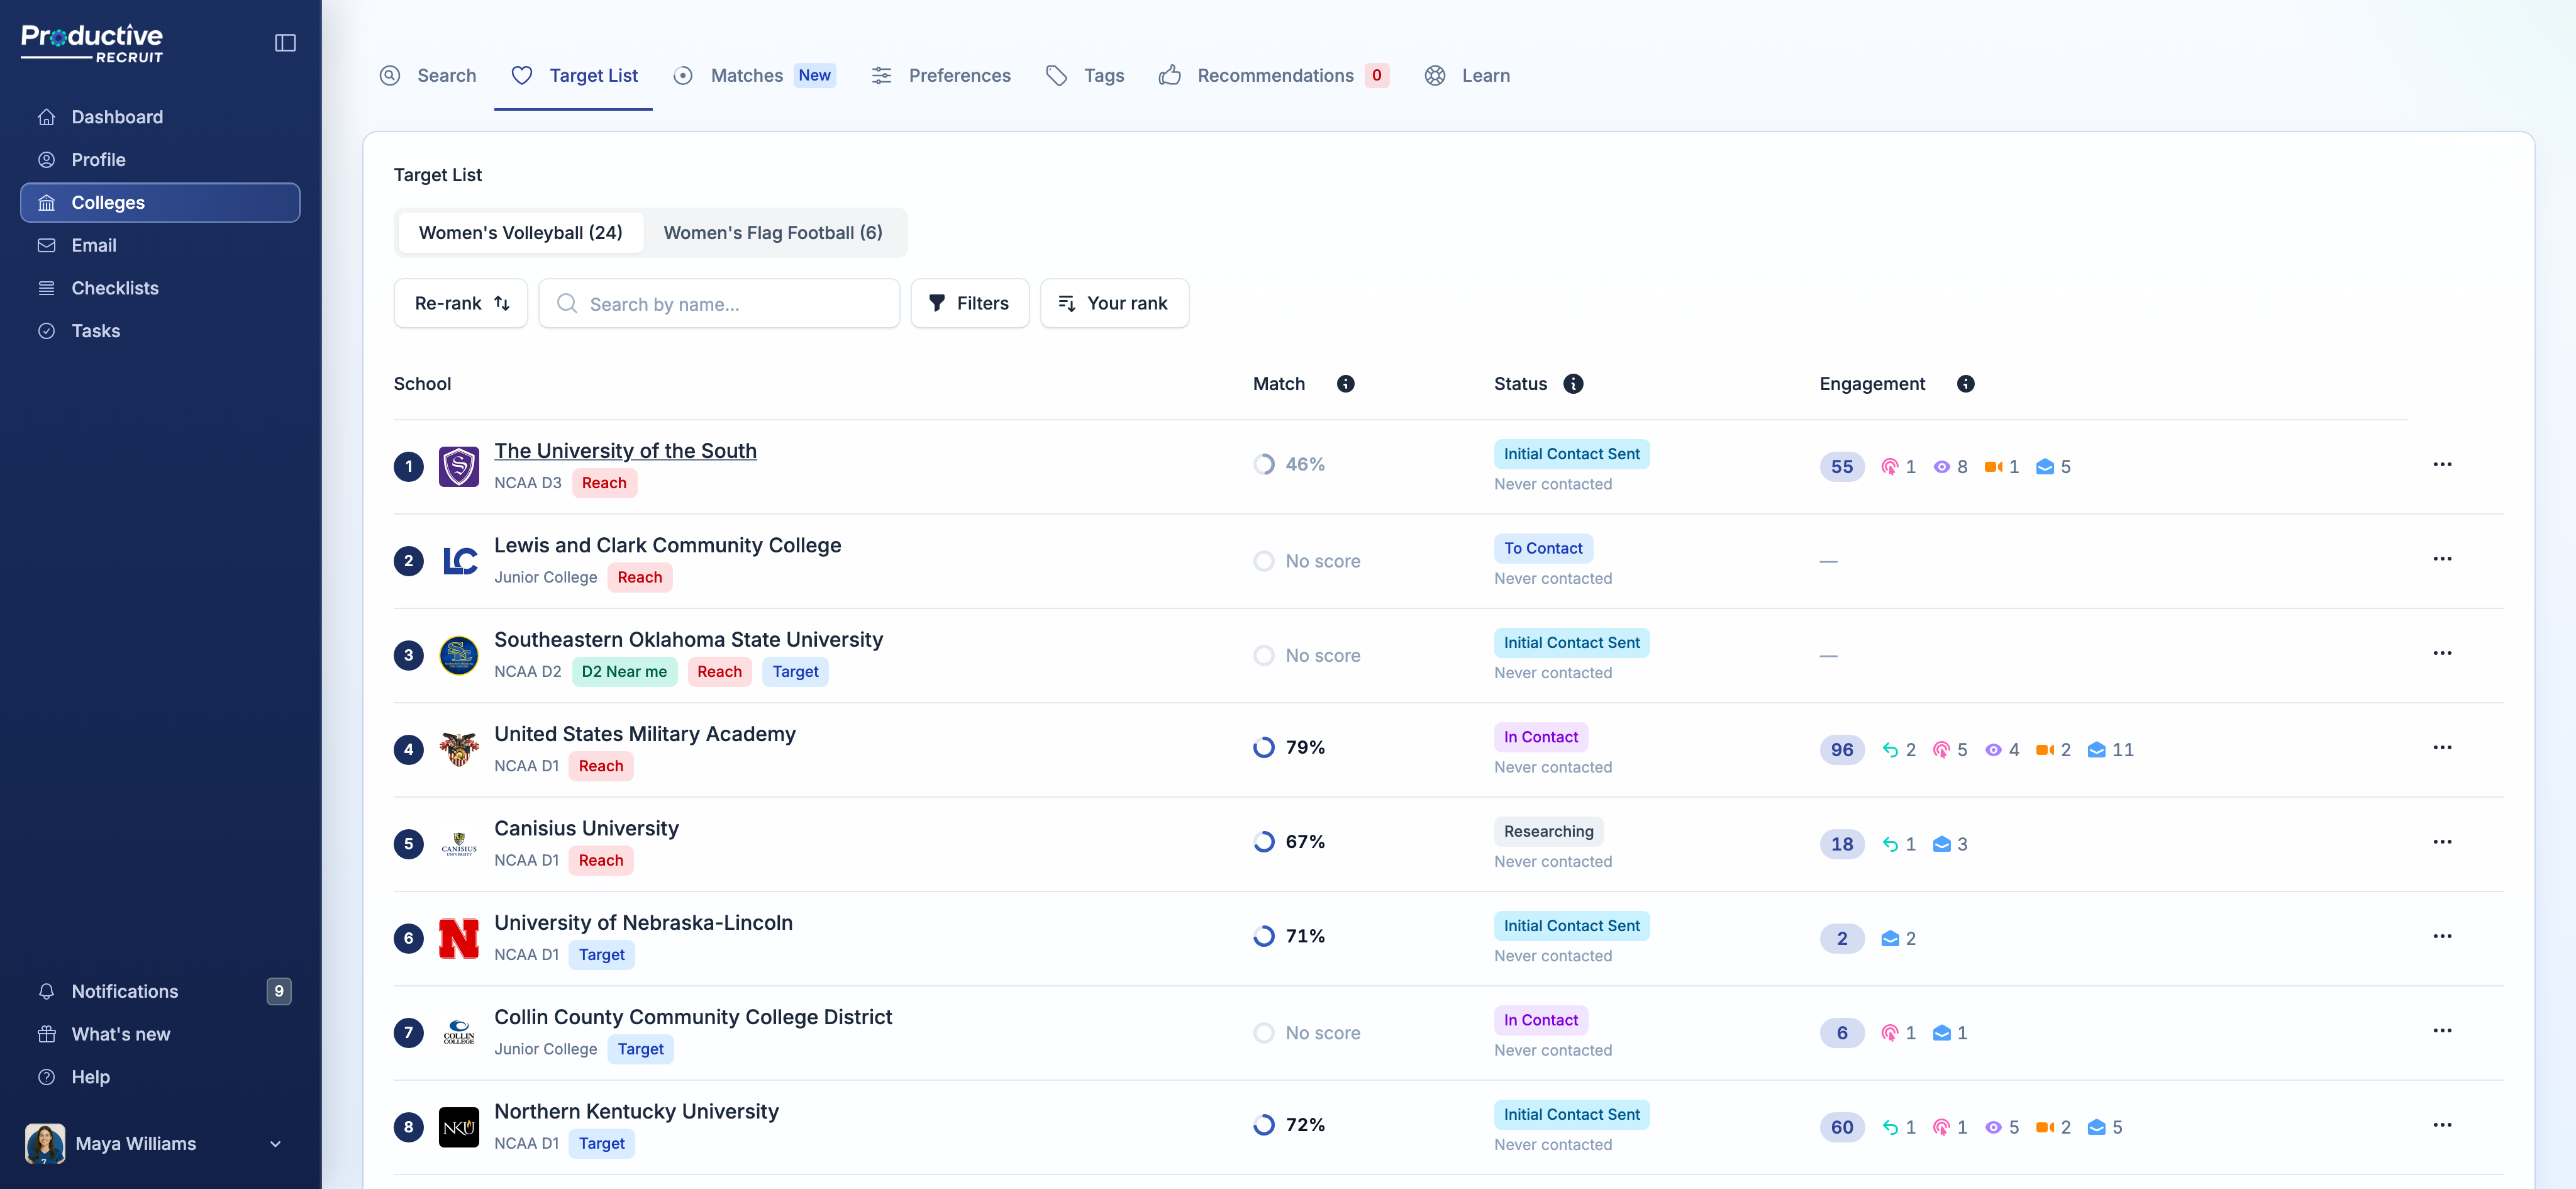Select Women's Volleyball (24) list
This screenshot has height=1189, width=2576.
point(520,233)
